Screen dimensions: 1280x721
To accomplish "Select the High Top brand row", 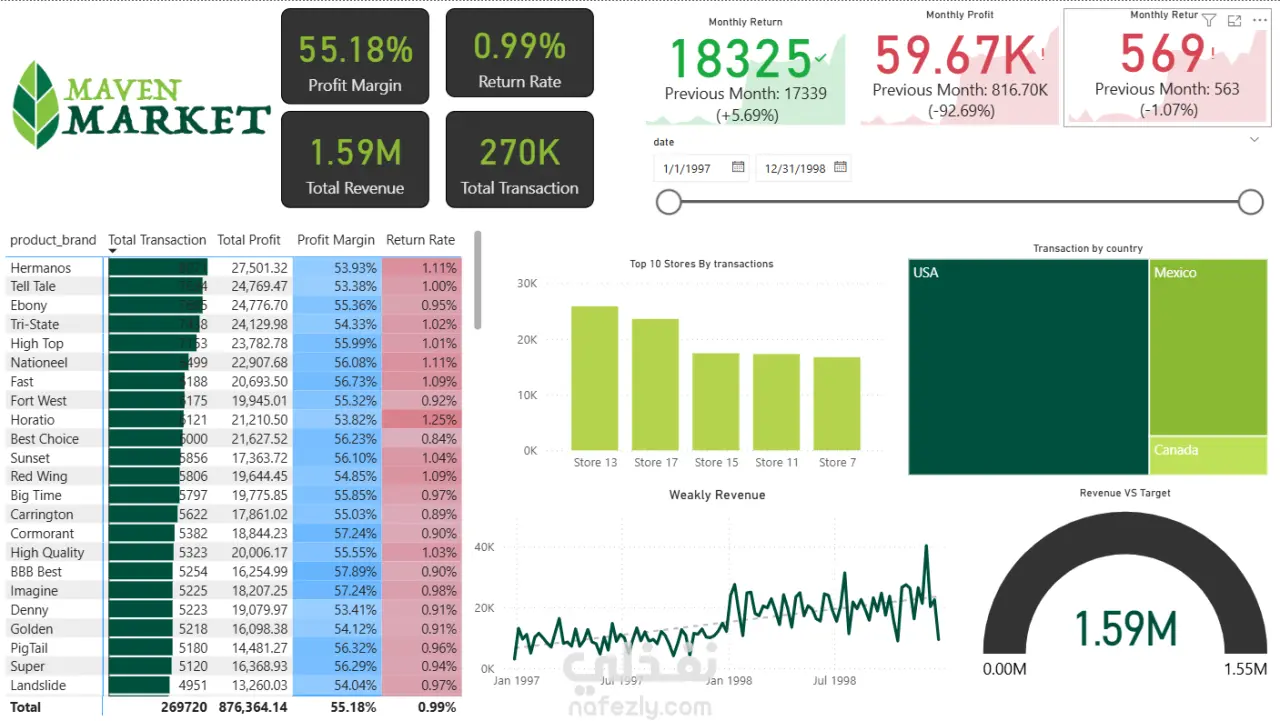I will (x=234, y=343).
